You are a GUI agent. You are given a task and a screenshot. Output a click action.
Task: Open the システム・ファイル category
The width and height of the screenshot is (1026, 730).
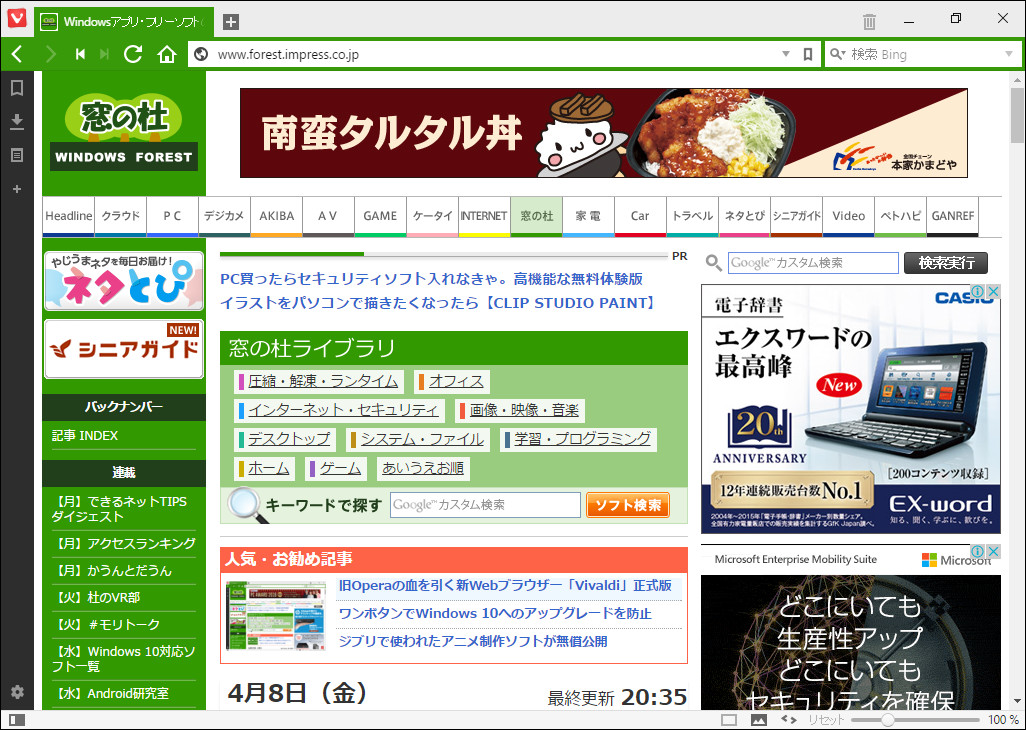(x=418, y=439)
